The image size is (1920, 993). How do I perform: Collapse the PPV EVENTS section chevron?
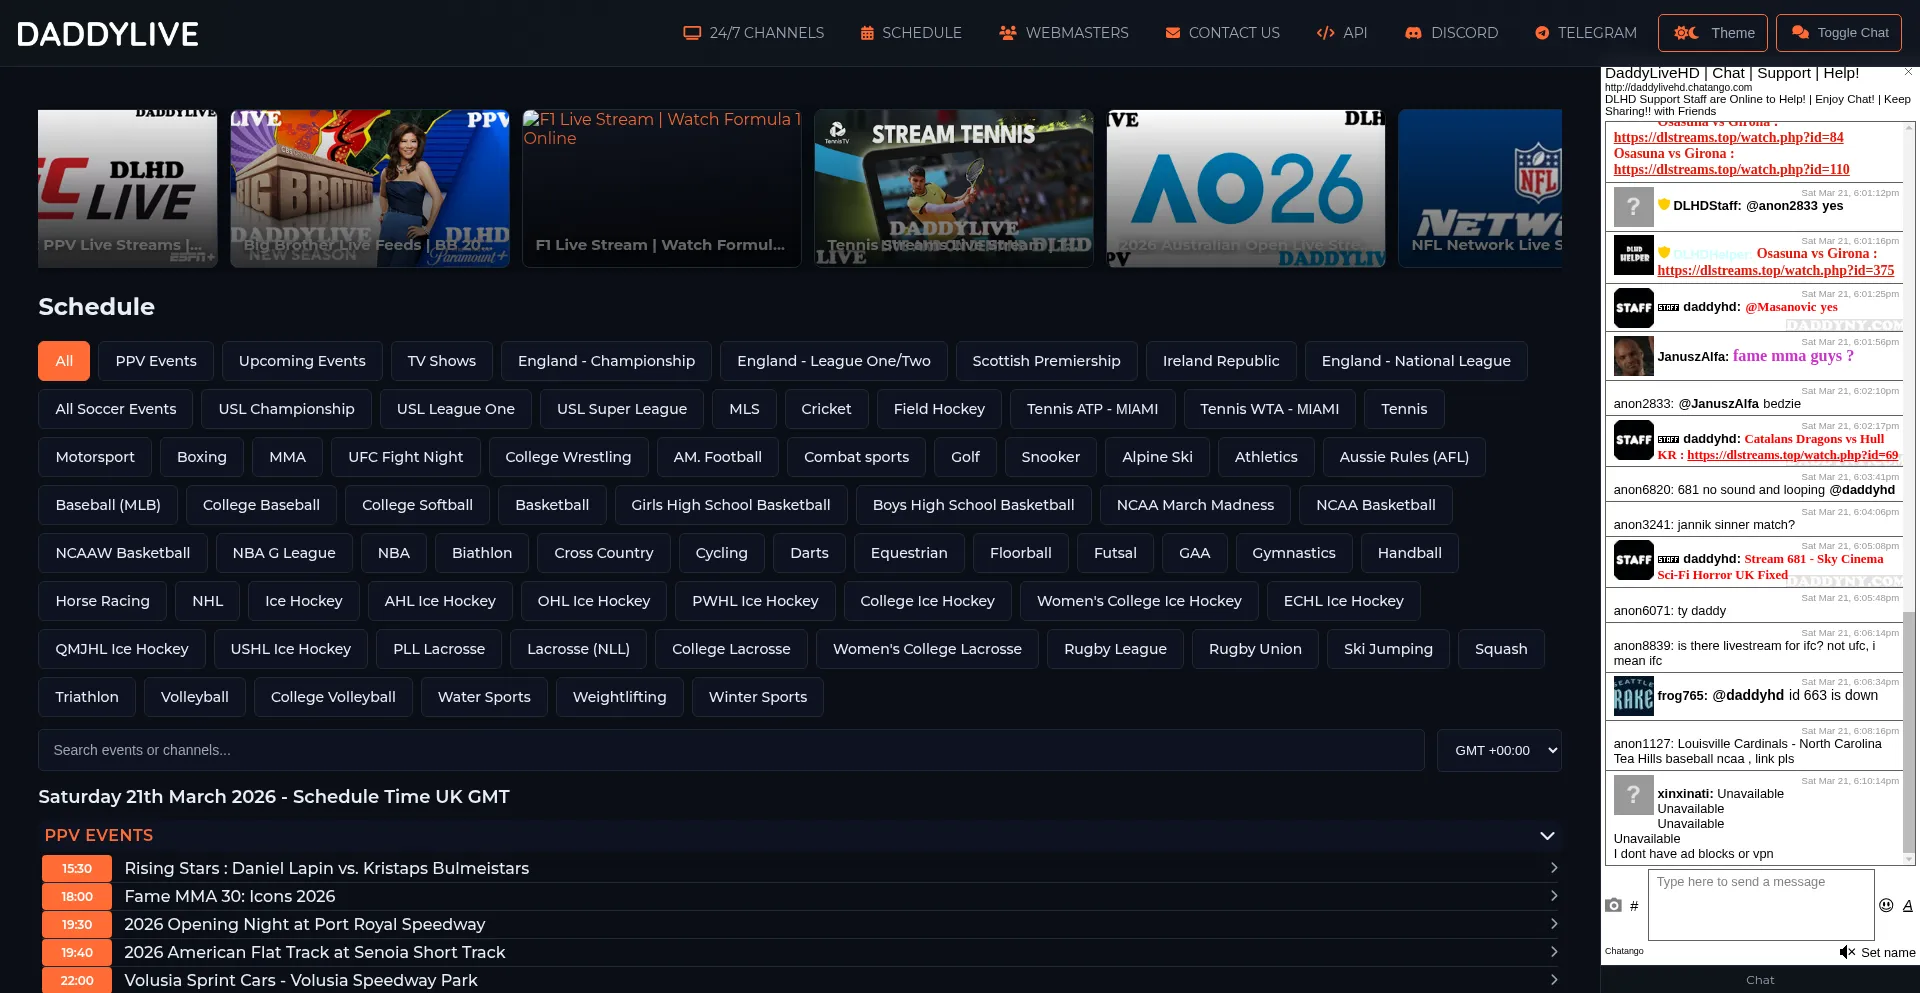coord(1547,836)
